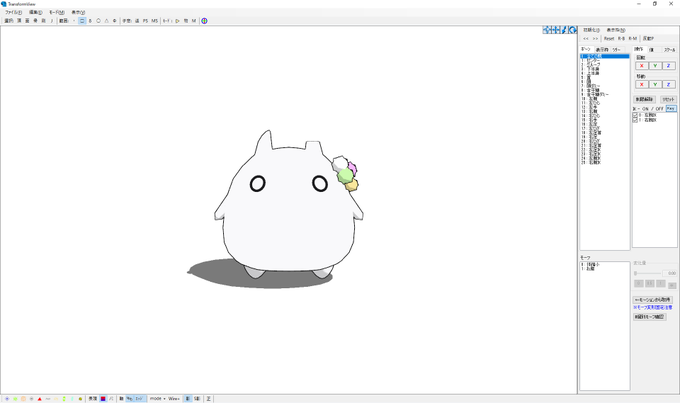Click the blue Z rotation button
The height and width of the screenshot is (403, 680).
(668, 66)
